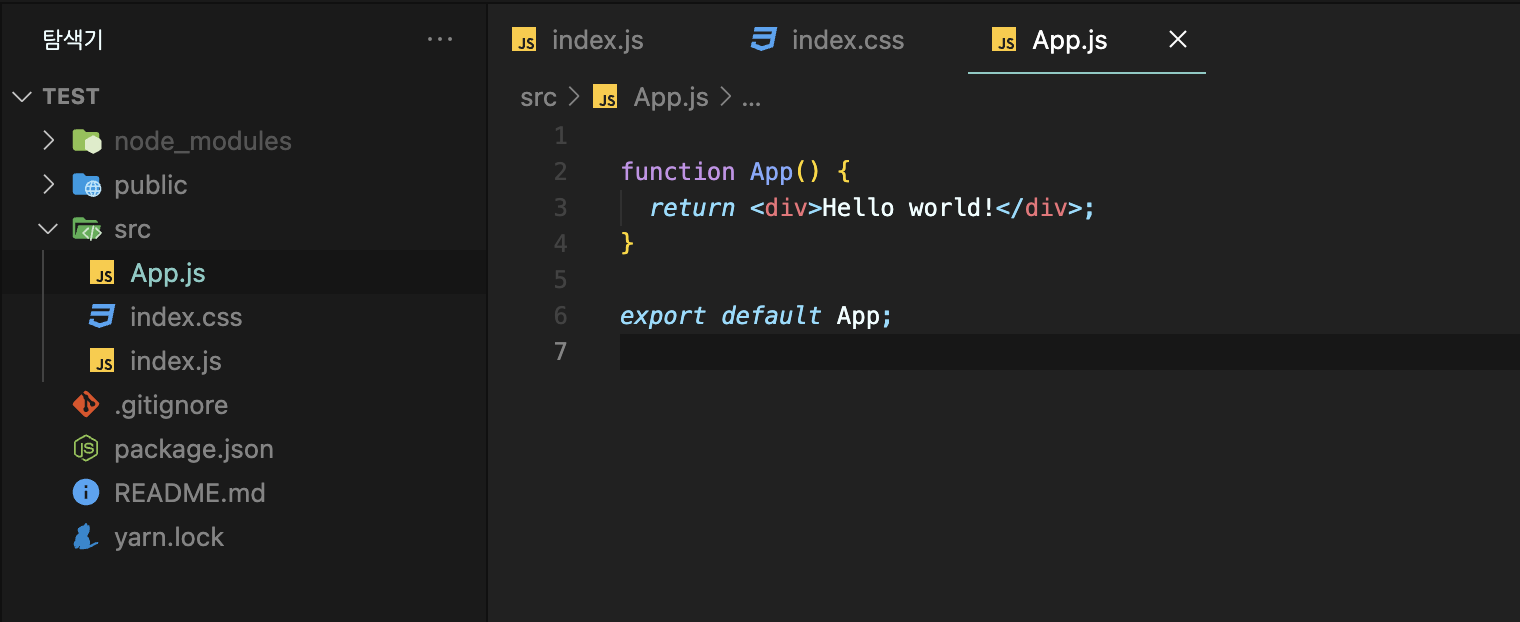
Task: Click the JS icon beside App.js in explorer
Action: pyautogui.click(x=101, y=273)
